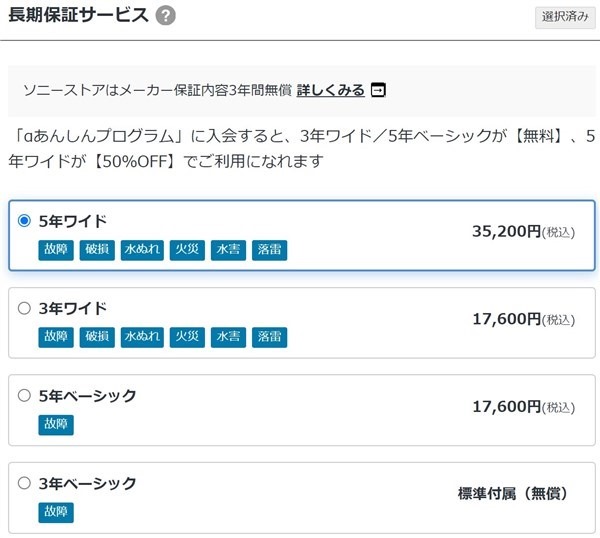Image resolution: width=600 pixels, height=538 pixels.
Task: Select the 5年ワイド radio button
Action: (x=25, y=221)
